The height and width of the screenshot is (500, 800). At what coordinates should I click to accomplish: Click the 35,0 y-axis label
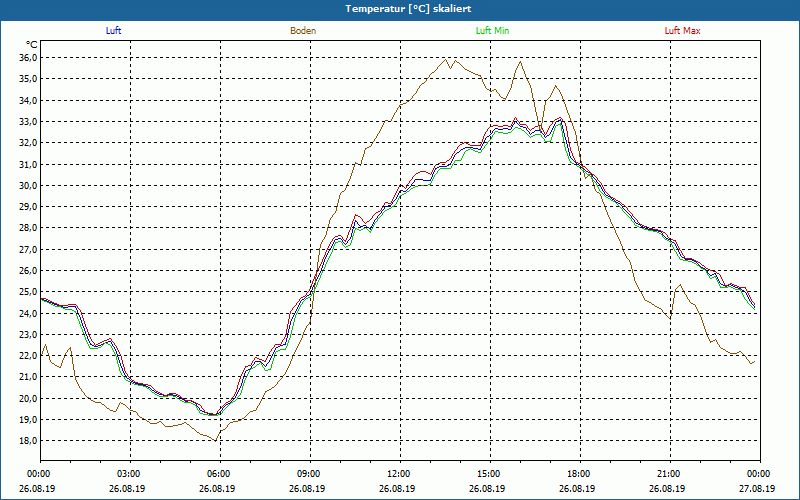click(x=29, y=79)
